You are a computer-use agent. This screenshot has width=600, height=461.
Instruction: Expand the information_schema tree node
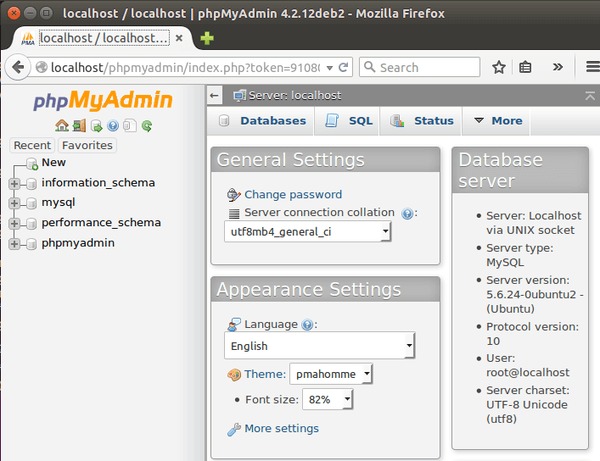tap(14, 184)
